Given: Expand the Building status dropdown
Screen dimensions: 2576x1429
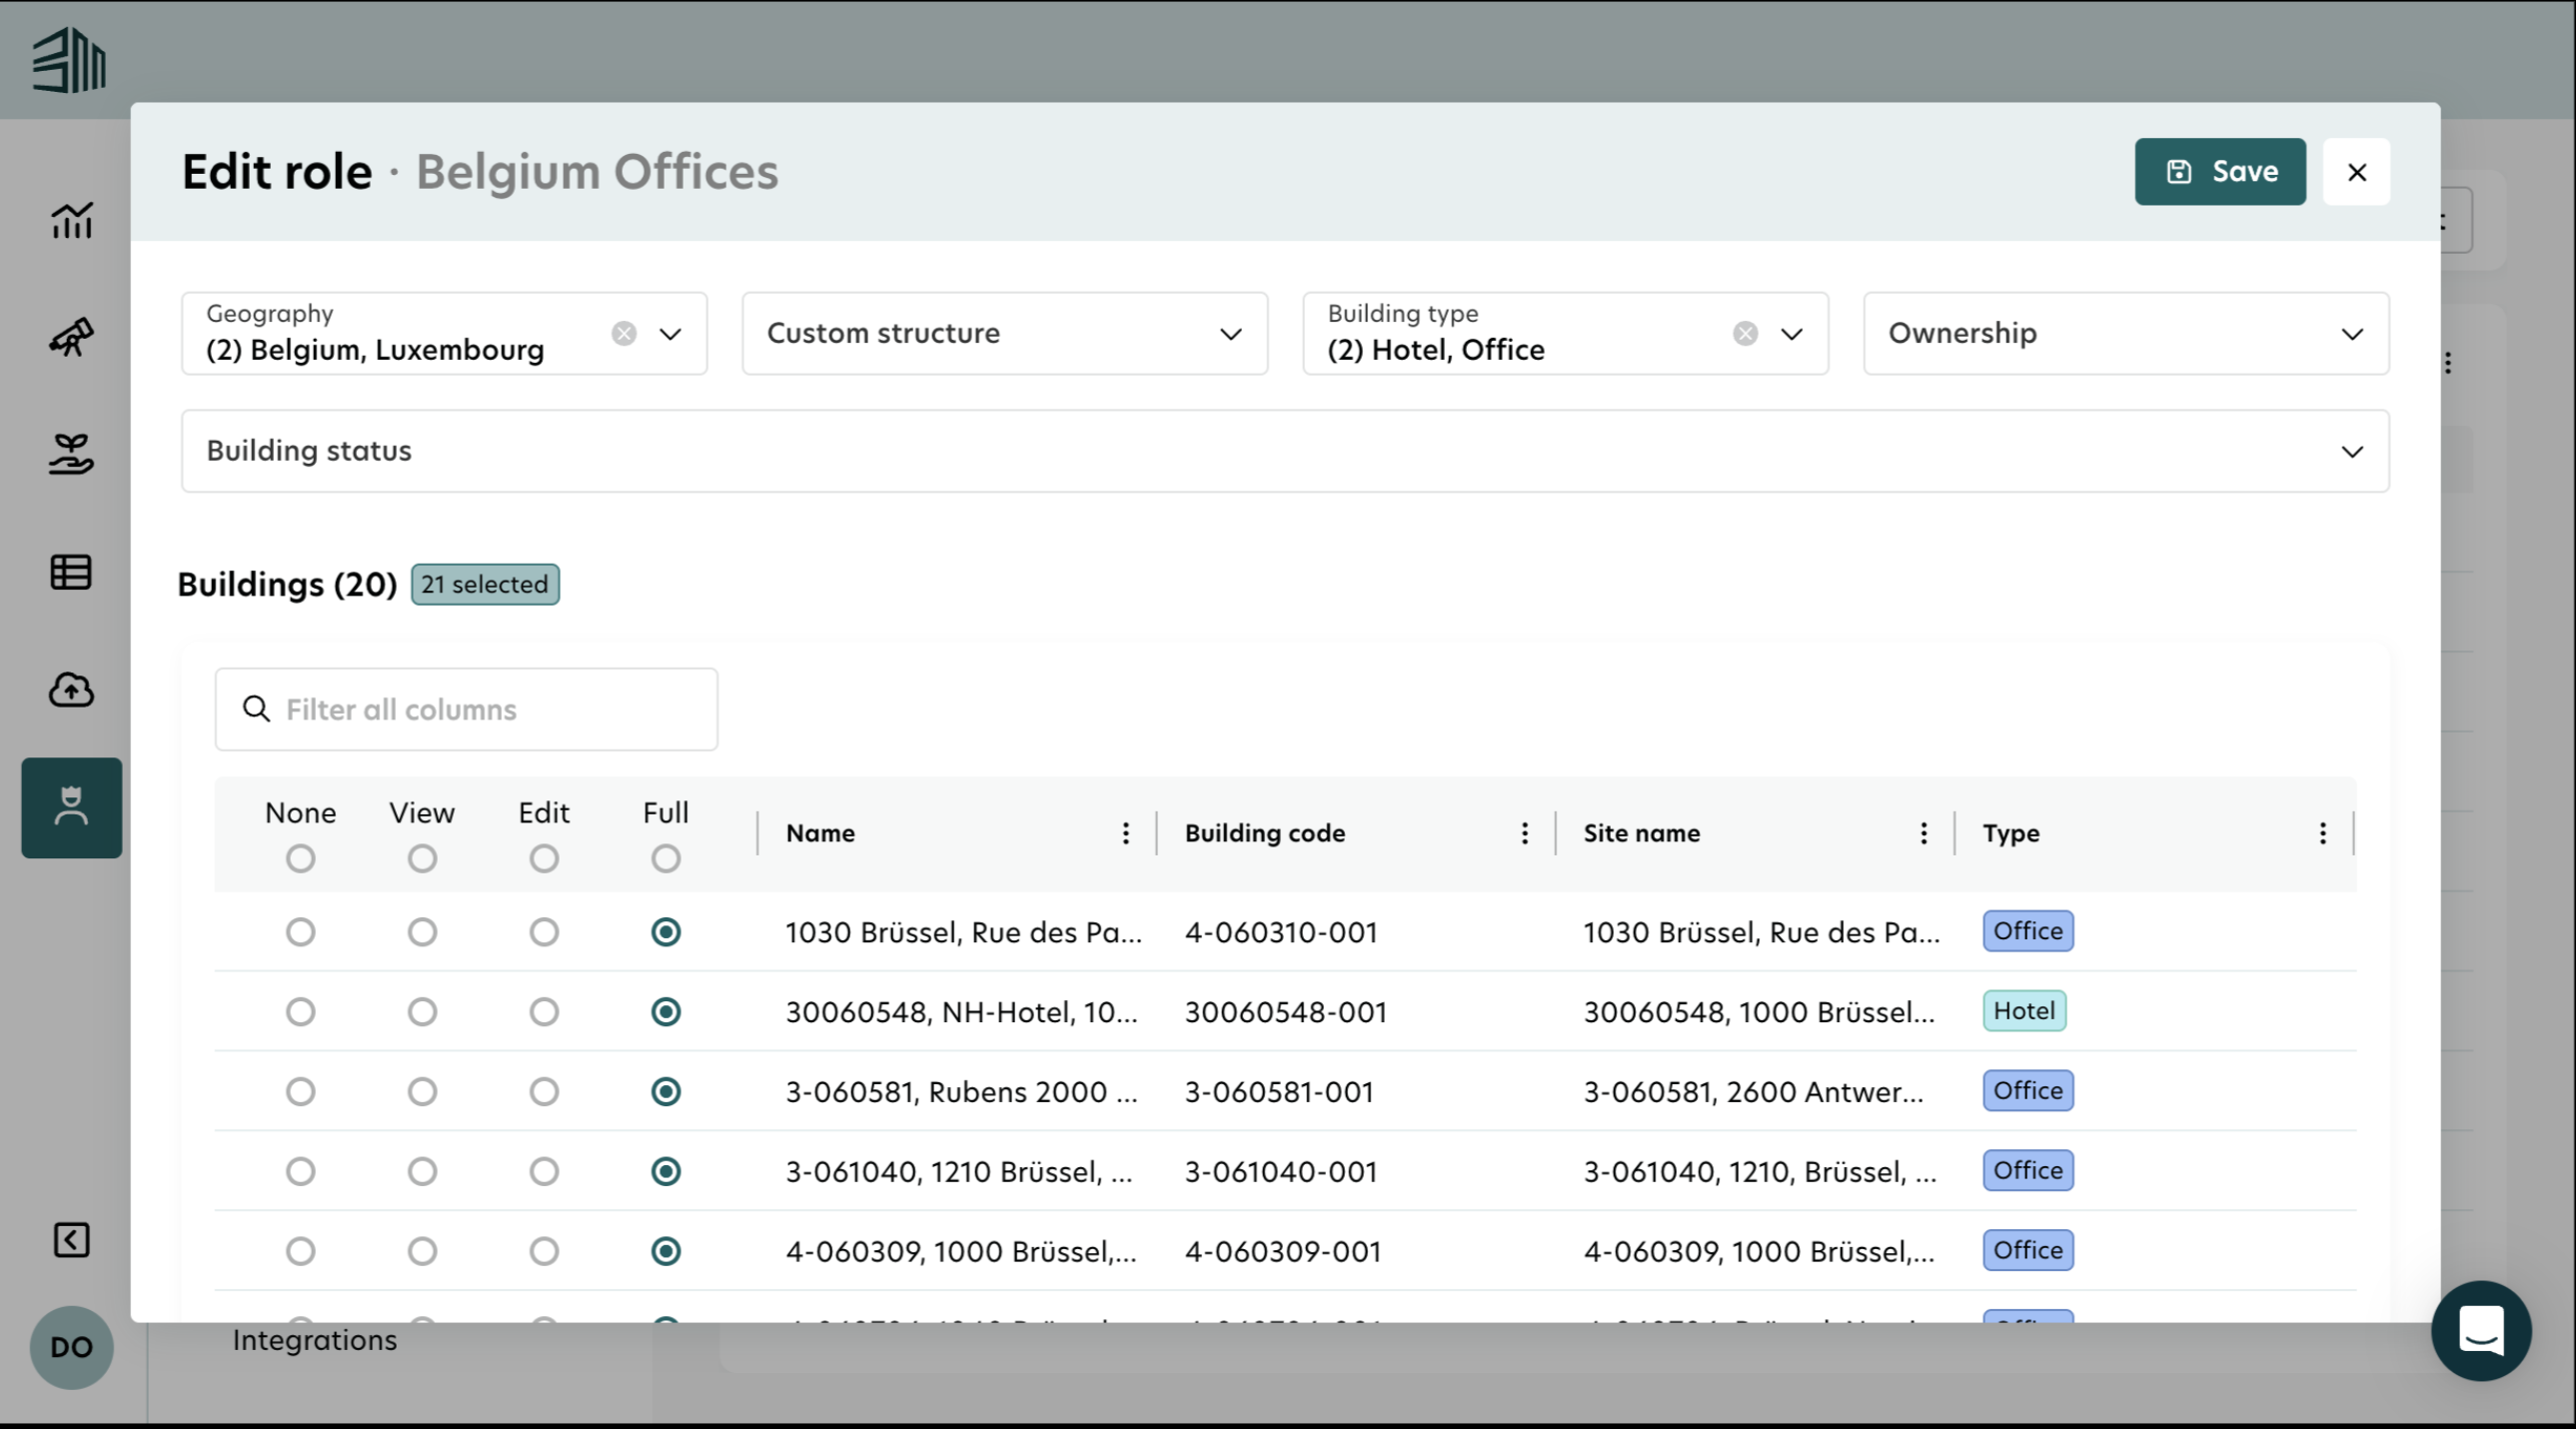Looking at the screenshot, I should (x=1285, y=451).
